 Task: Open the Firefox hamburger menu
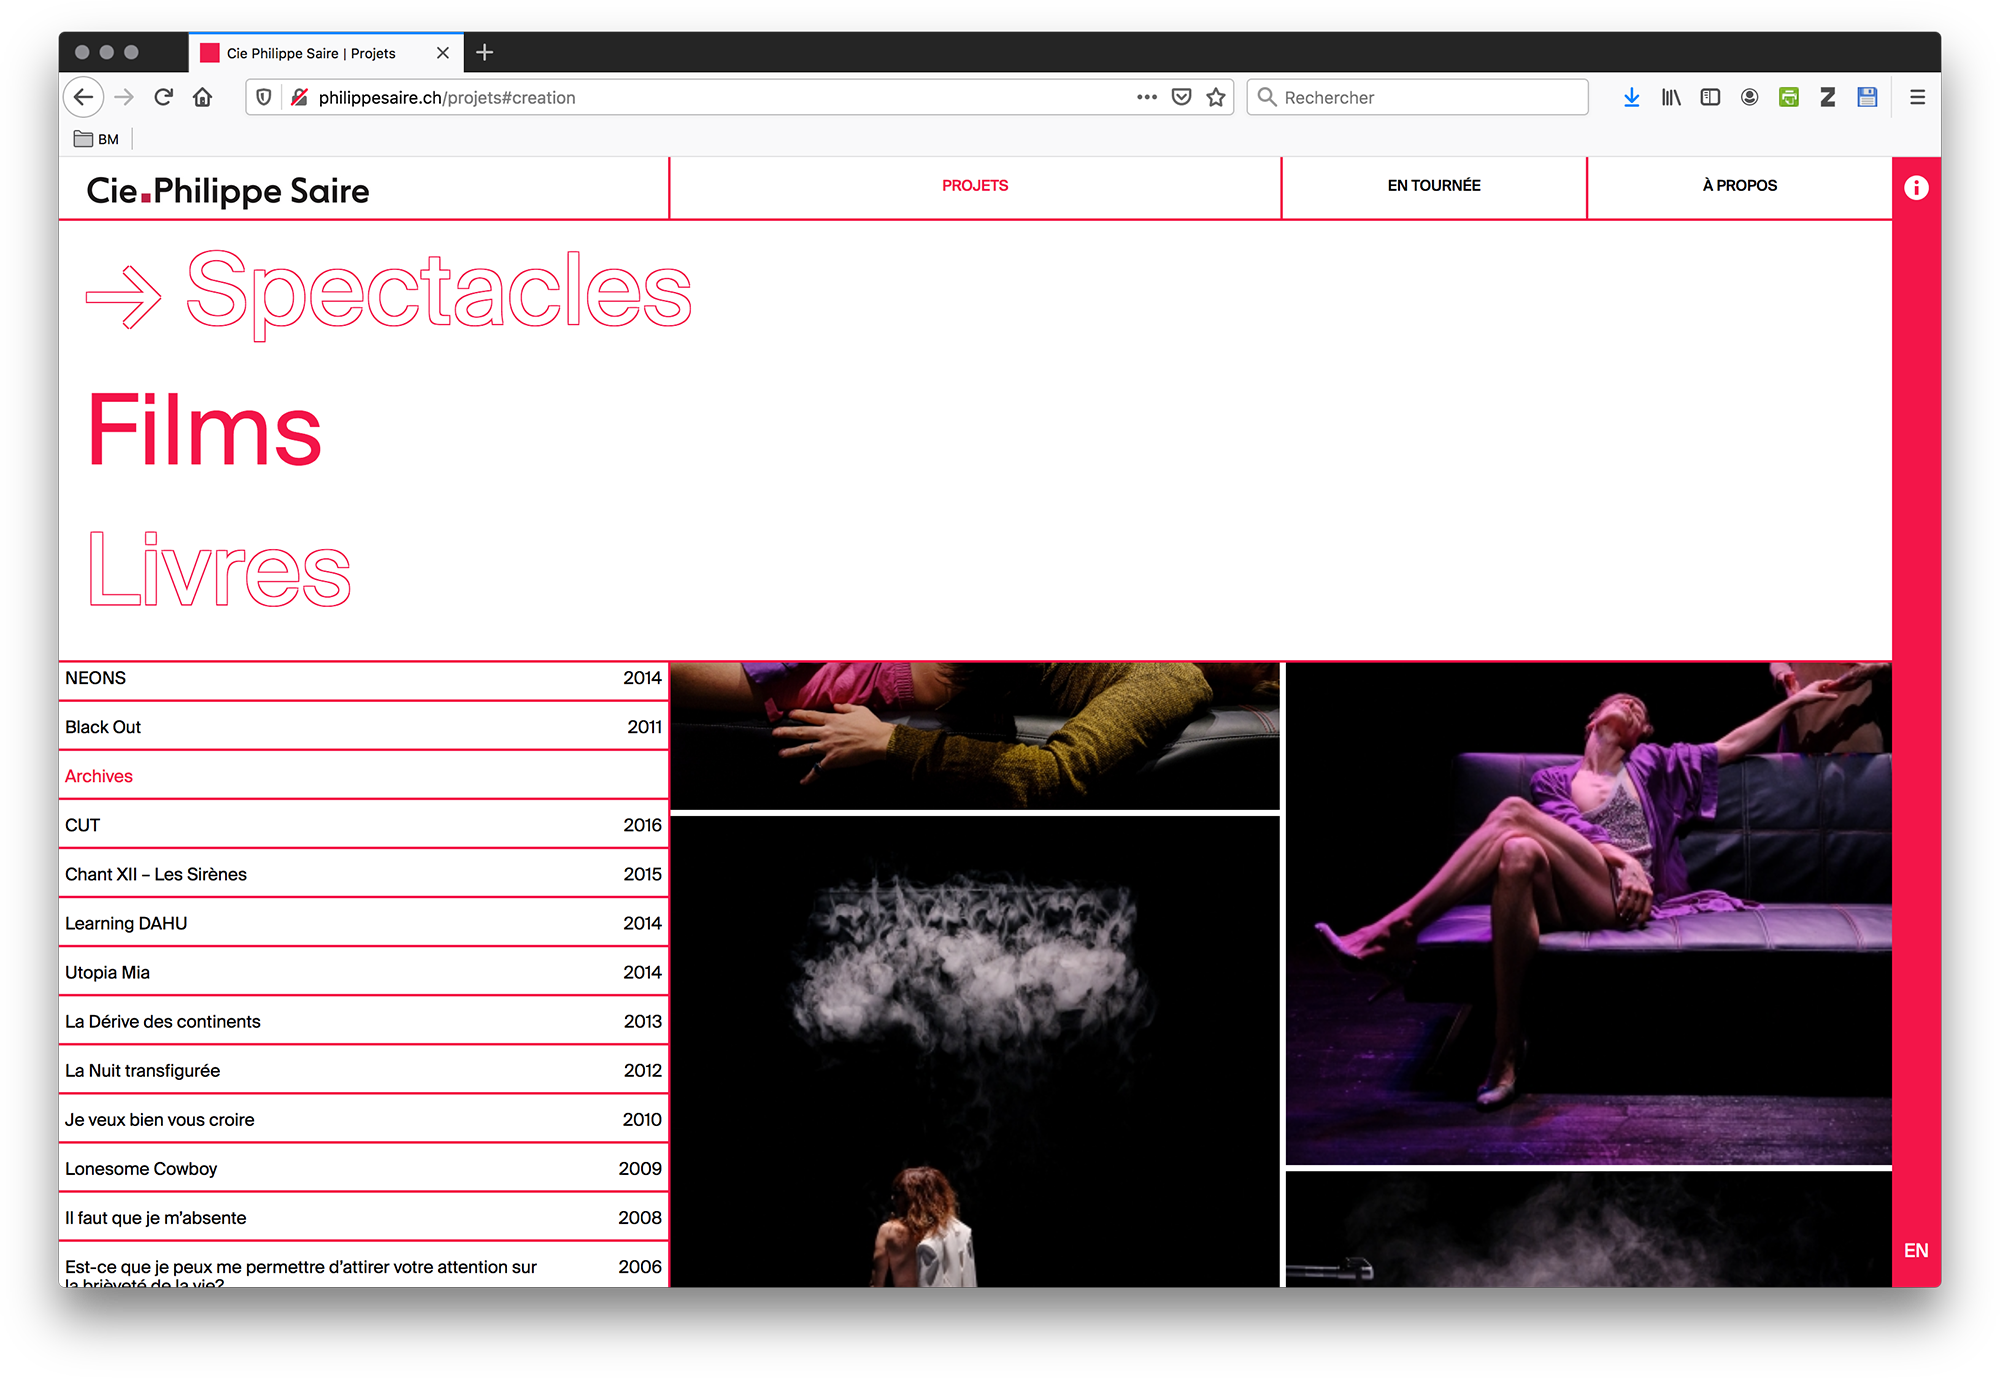click(1917, 97)
